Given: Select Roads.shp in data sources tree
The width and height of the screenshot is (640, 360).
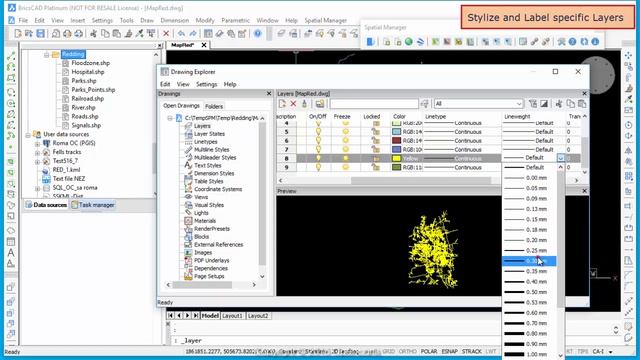Looking at the screenshot, I should tap(85, 116).
